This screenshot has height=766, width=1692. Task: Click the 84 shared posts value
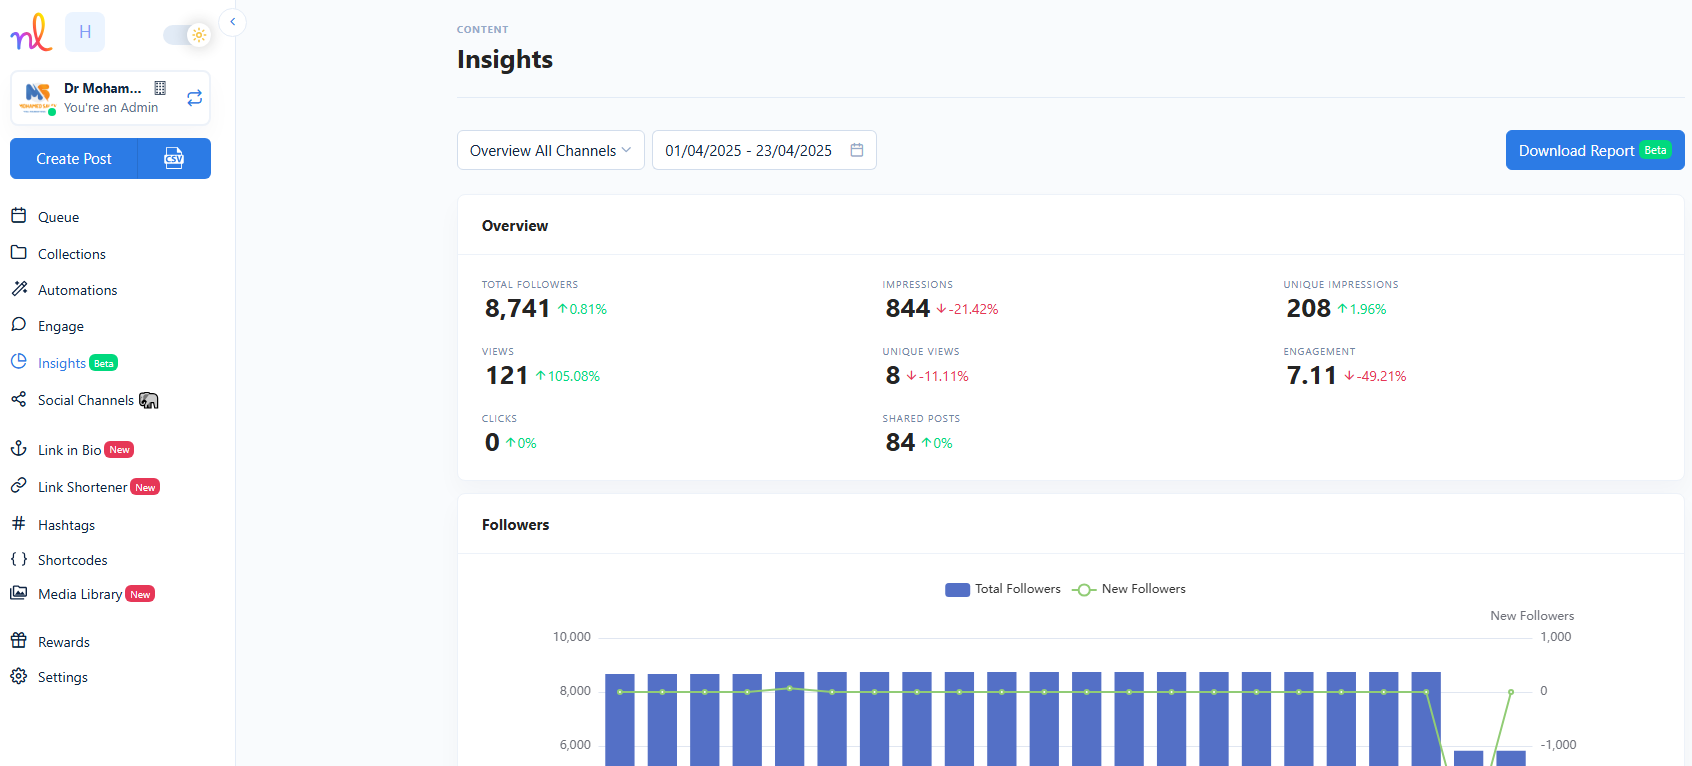point(900,442)
